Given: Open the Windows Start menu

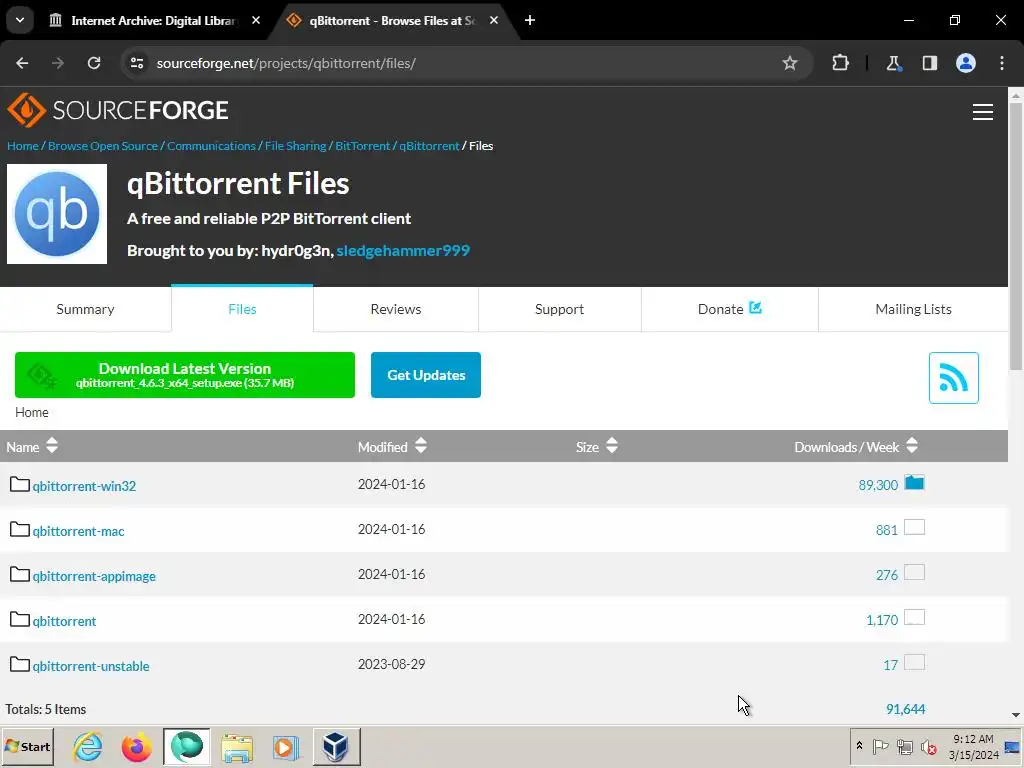Looking at the screenshot, I should (x=27, y=746).
